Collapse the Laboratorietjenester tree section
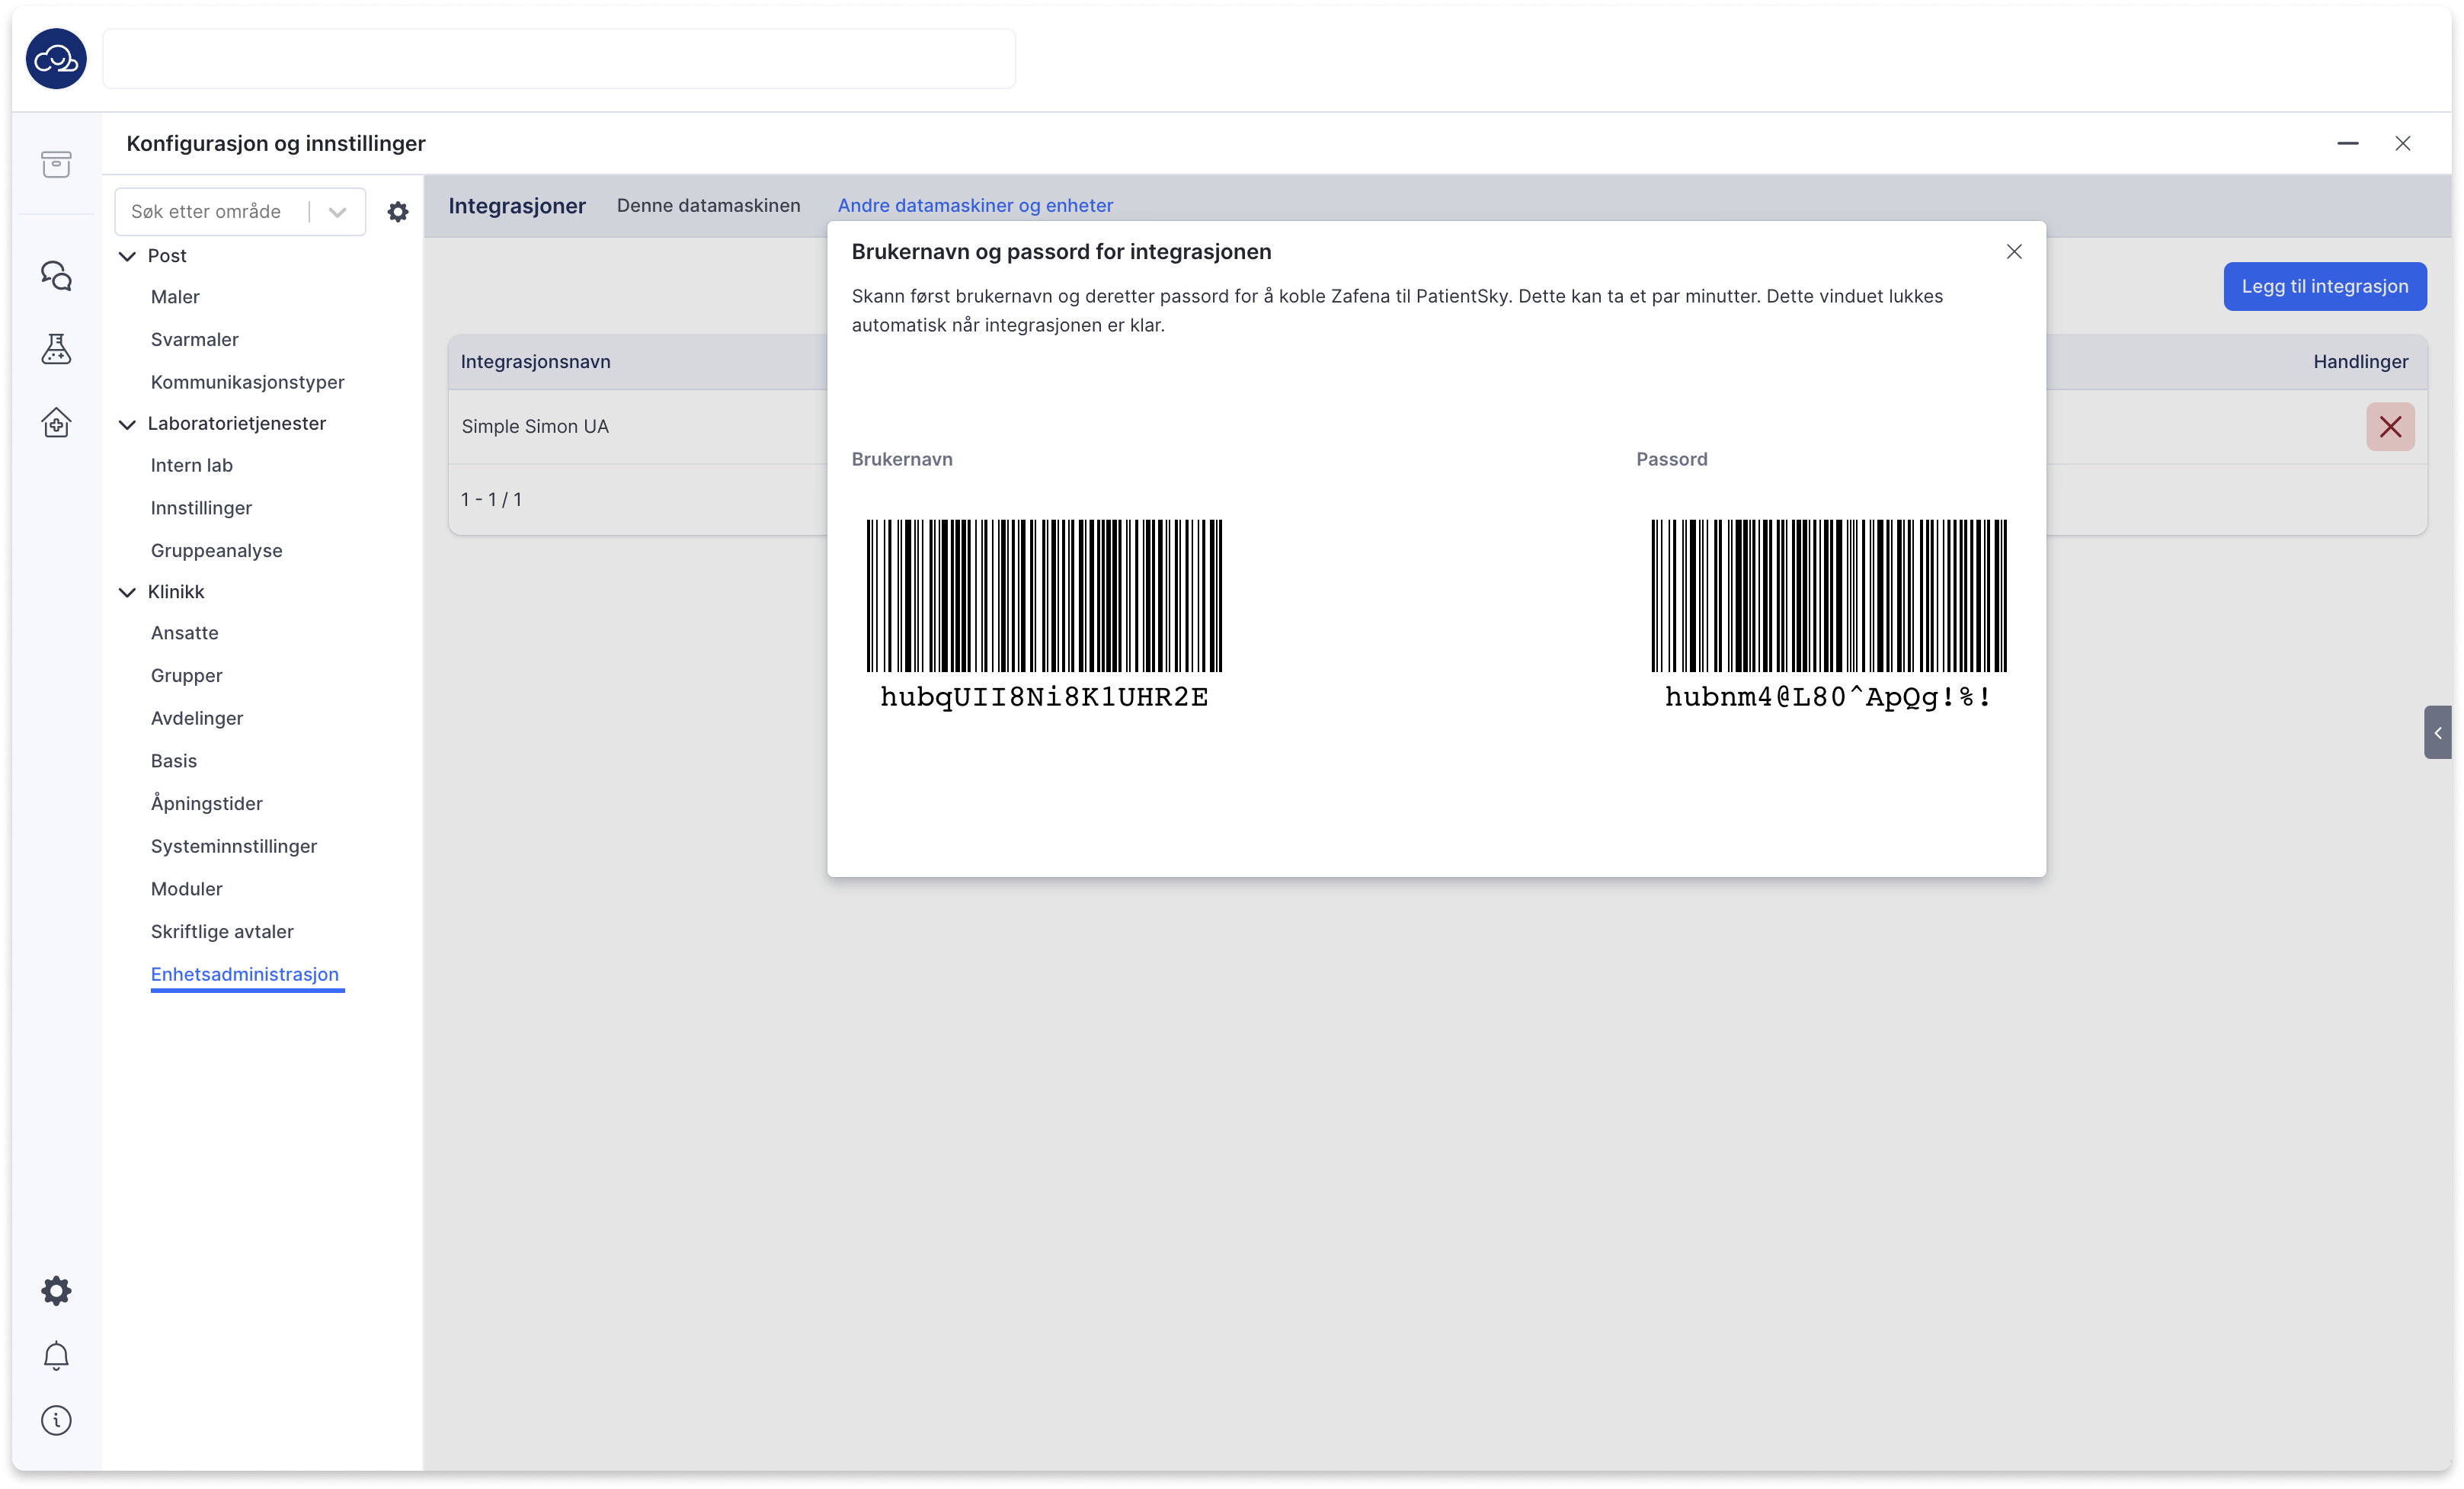Viewport: 2464px width, 1489px height. pyautogui.click(x=127, y=424)
